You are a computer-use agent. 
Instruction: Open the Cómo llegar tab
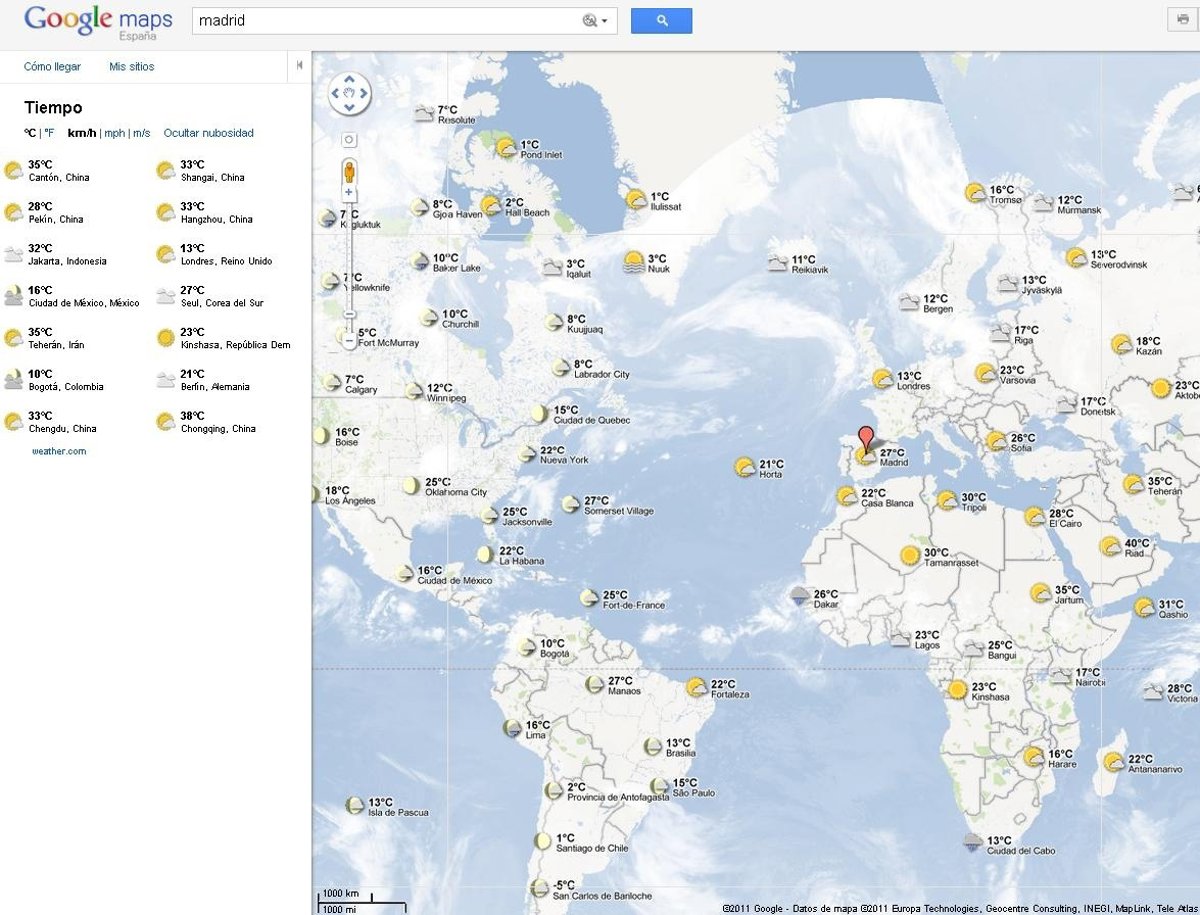(x=52, y=67)
